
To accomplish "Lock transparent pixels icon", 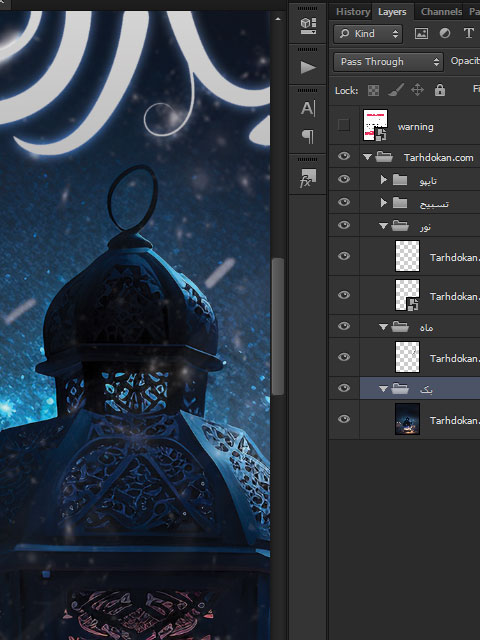I will pos(373,90).
